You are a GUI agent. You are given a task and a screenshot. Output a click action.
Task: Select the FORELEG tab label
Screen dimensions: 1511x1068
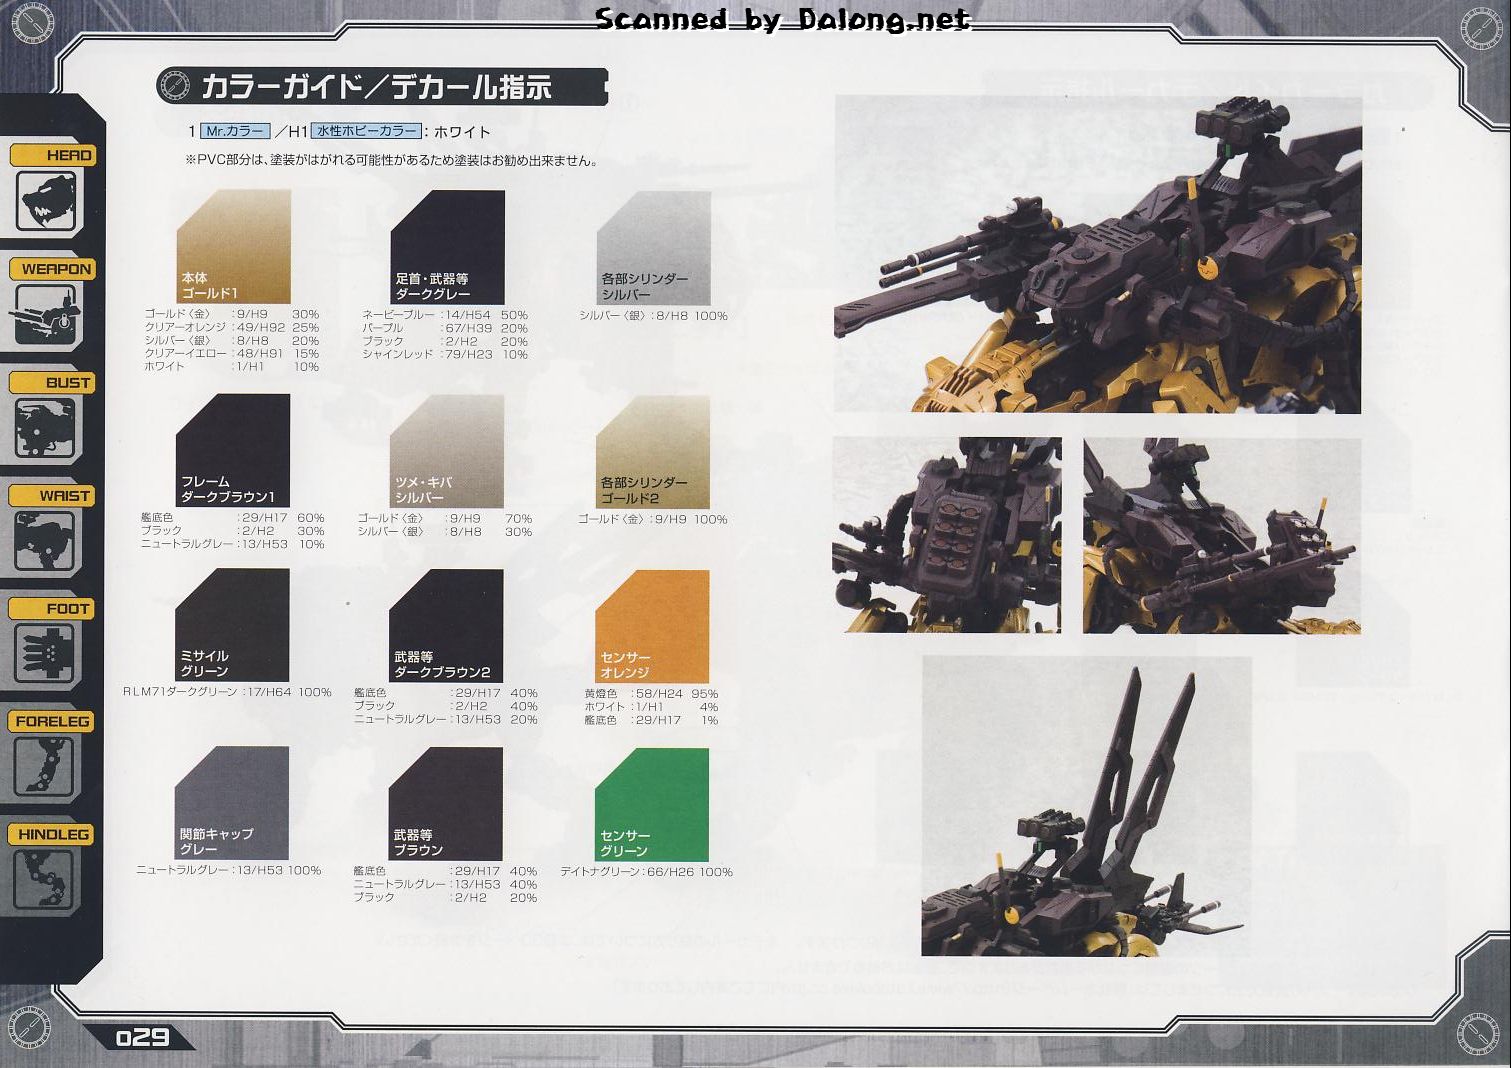[52, 721]
